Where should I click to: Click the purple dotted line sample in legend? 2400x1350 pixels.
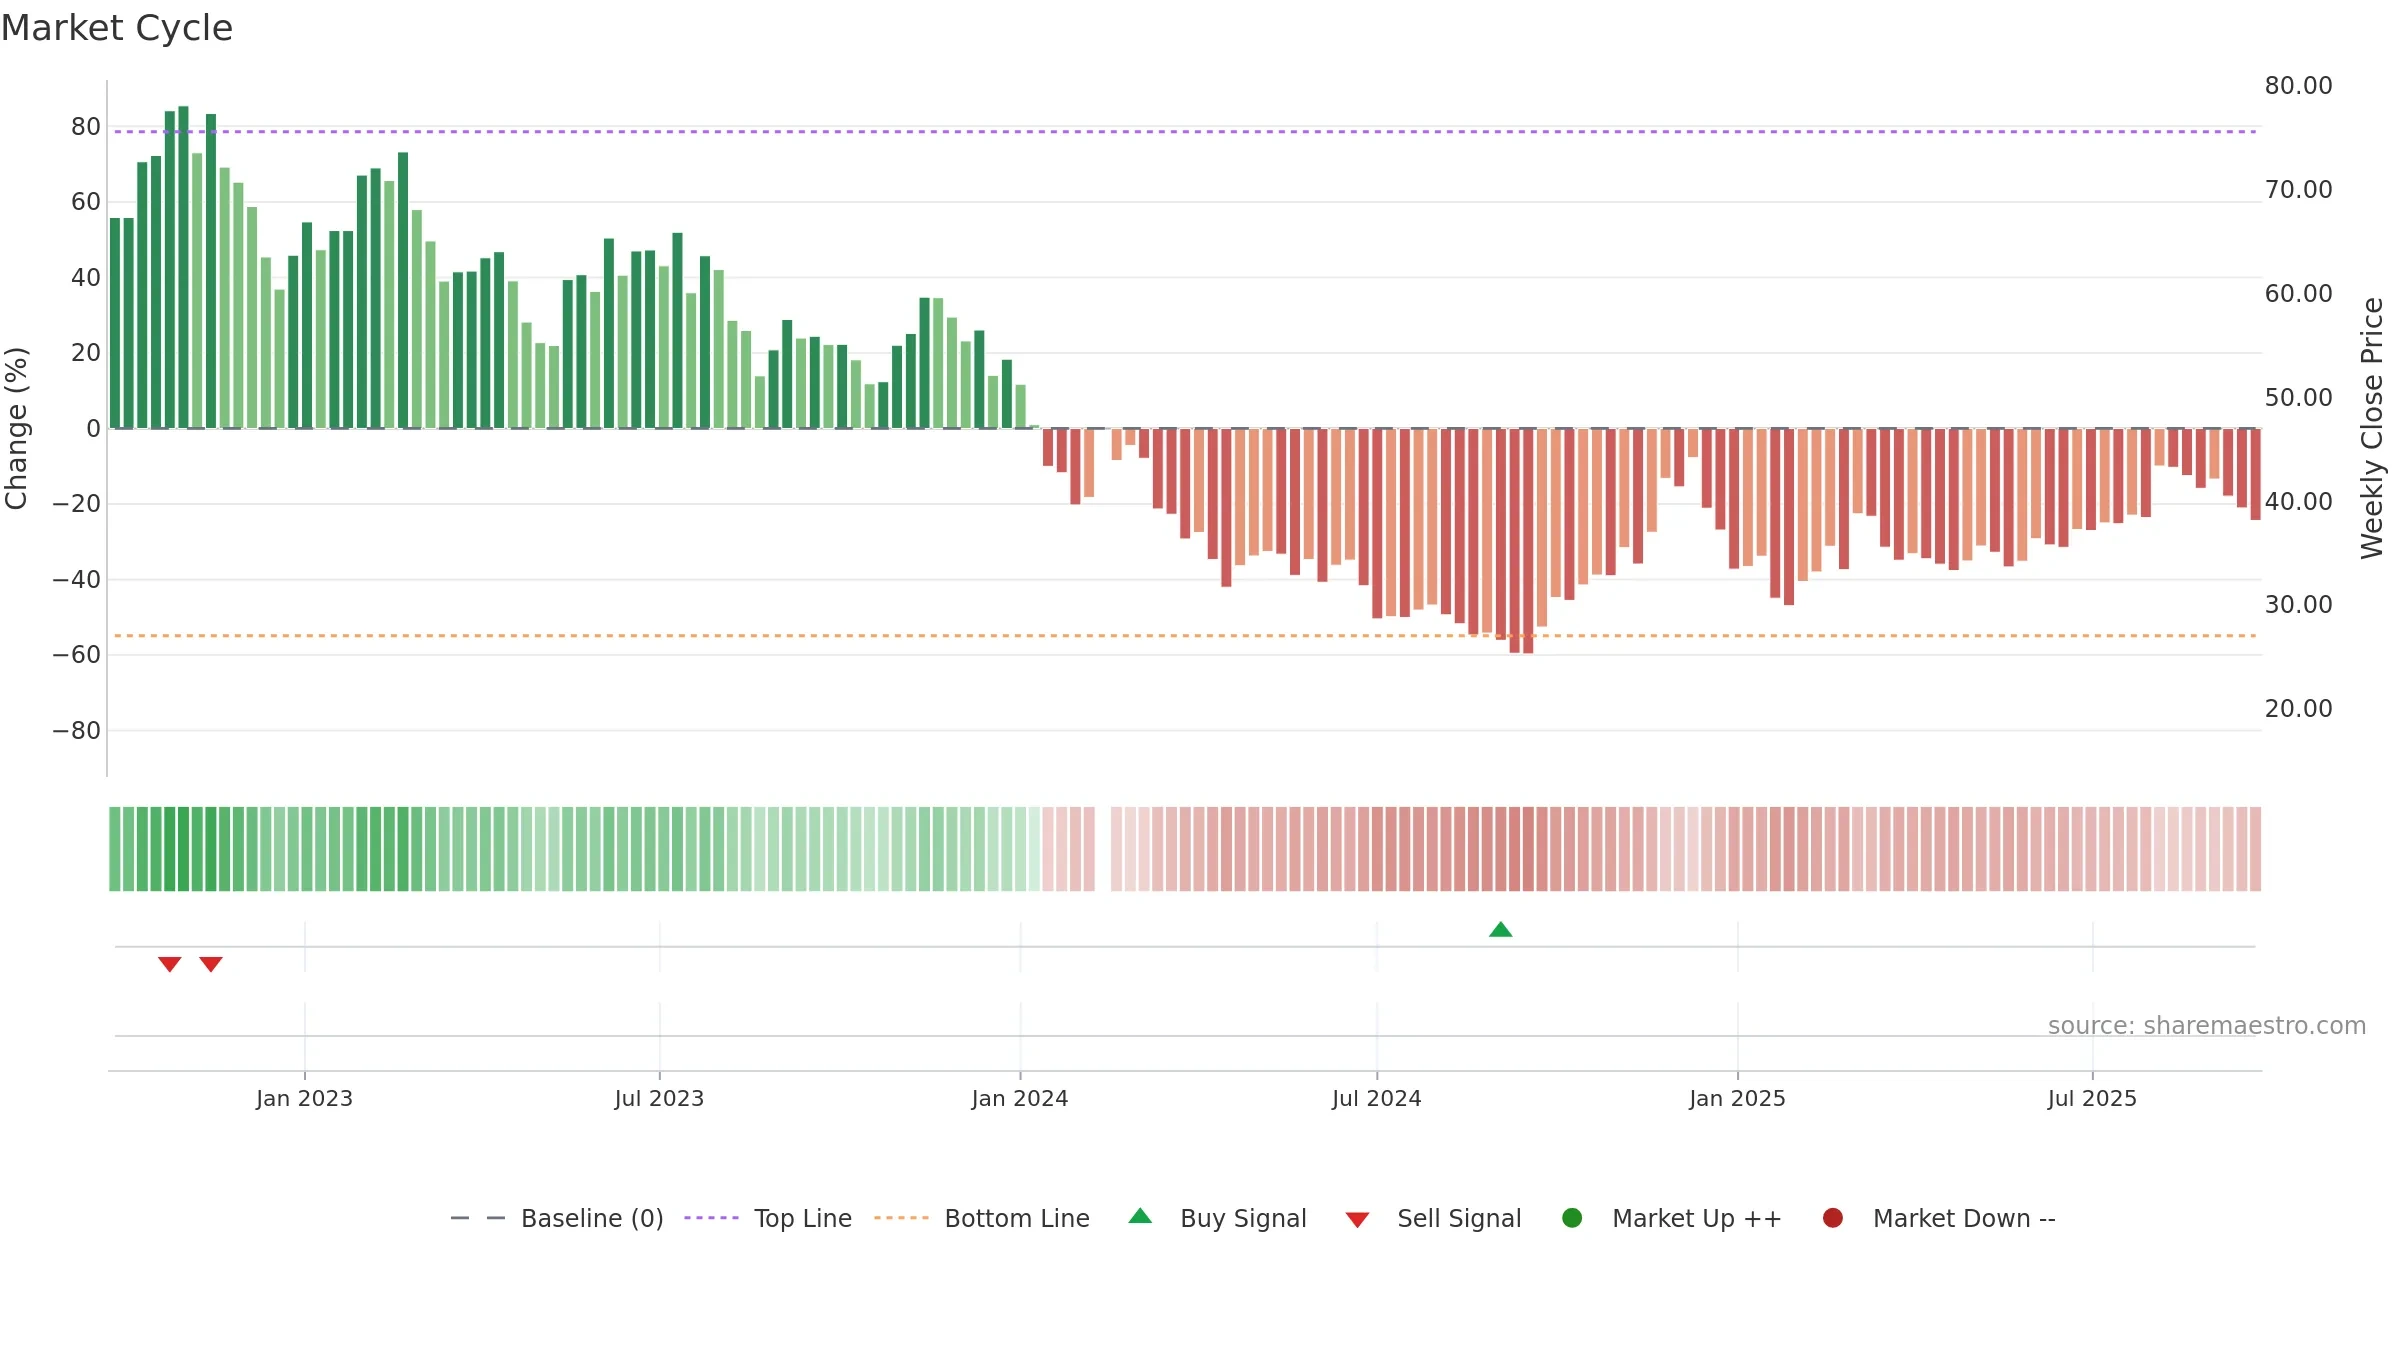click(711, 1218)
